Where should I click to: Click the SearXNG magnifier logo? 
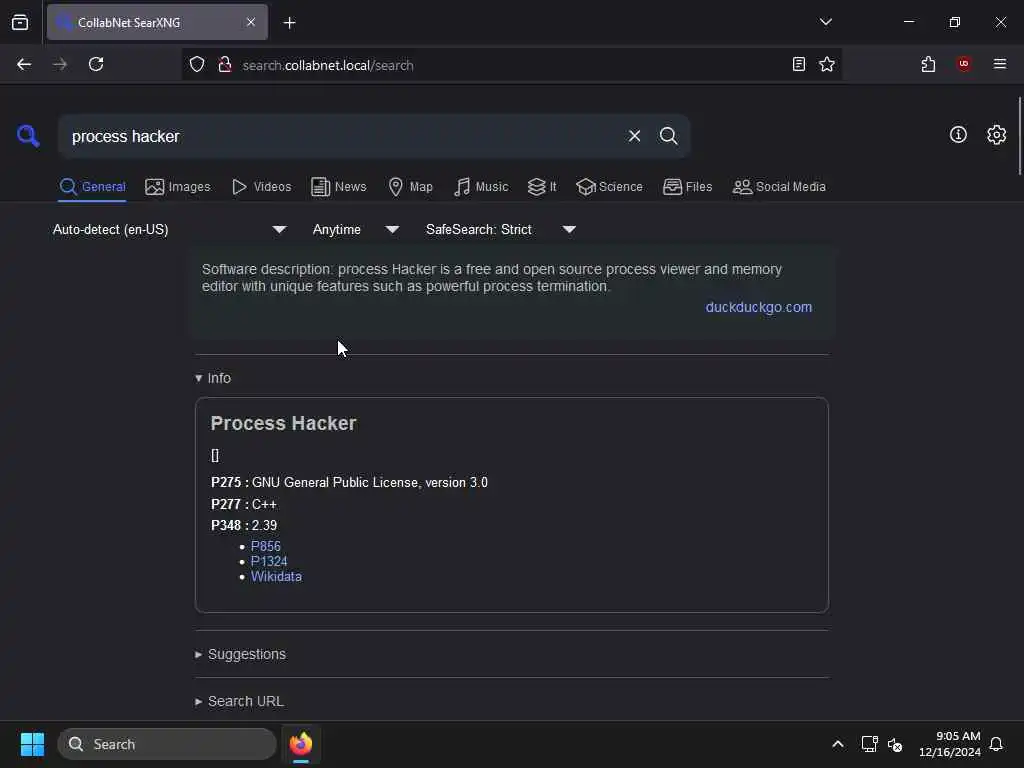coord(28,136)
